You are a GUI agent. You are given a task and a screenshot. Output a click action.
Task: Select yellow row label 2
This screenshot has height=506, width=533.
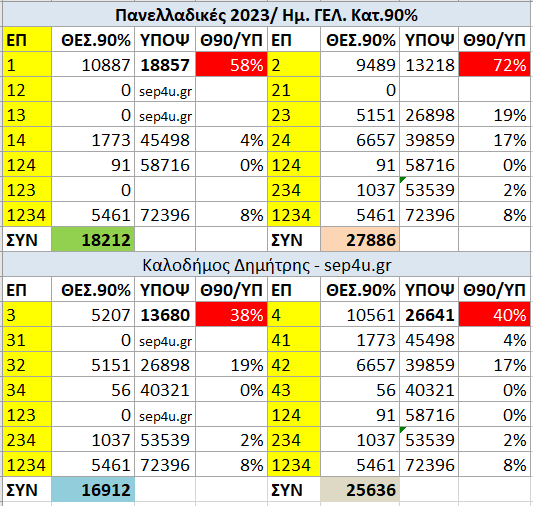pyautogui.click(x=294, y=65)
